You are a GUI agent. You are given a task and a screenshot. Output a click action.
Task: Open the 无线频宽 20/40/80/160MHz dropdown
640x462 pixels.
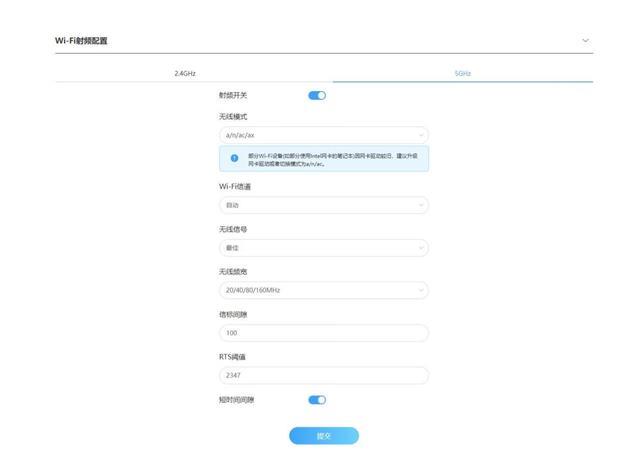324,290
